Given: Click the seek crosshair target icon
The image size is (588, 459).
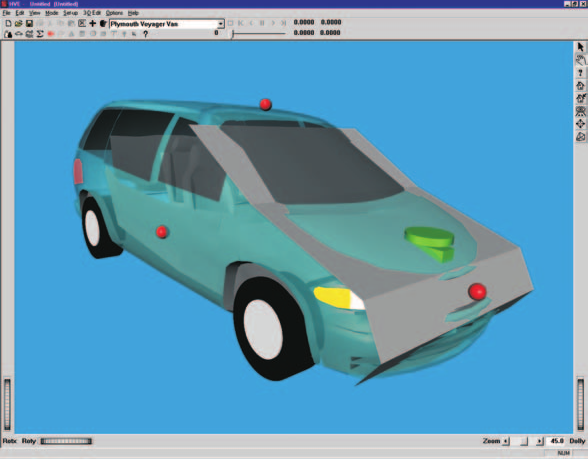Looking at the screenshot, I should click(x=580, y=123).
